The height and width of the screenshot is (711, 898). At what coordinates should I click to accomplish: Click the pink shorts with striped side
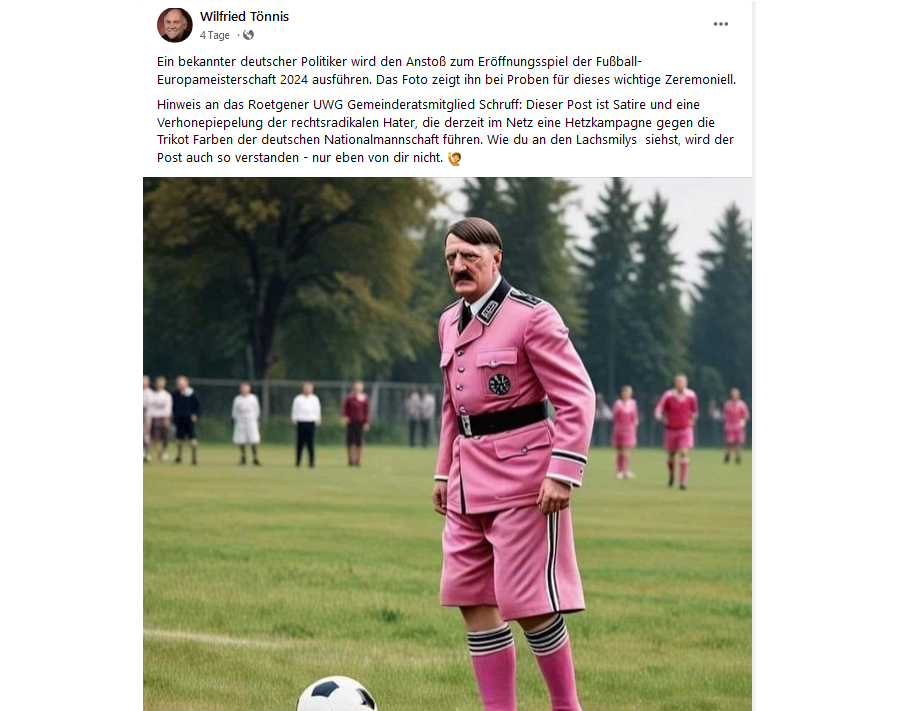511,559
